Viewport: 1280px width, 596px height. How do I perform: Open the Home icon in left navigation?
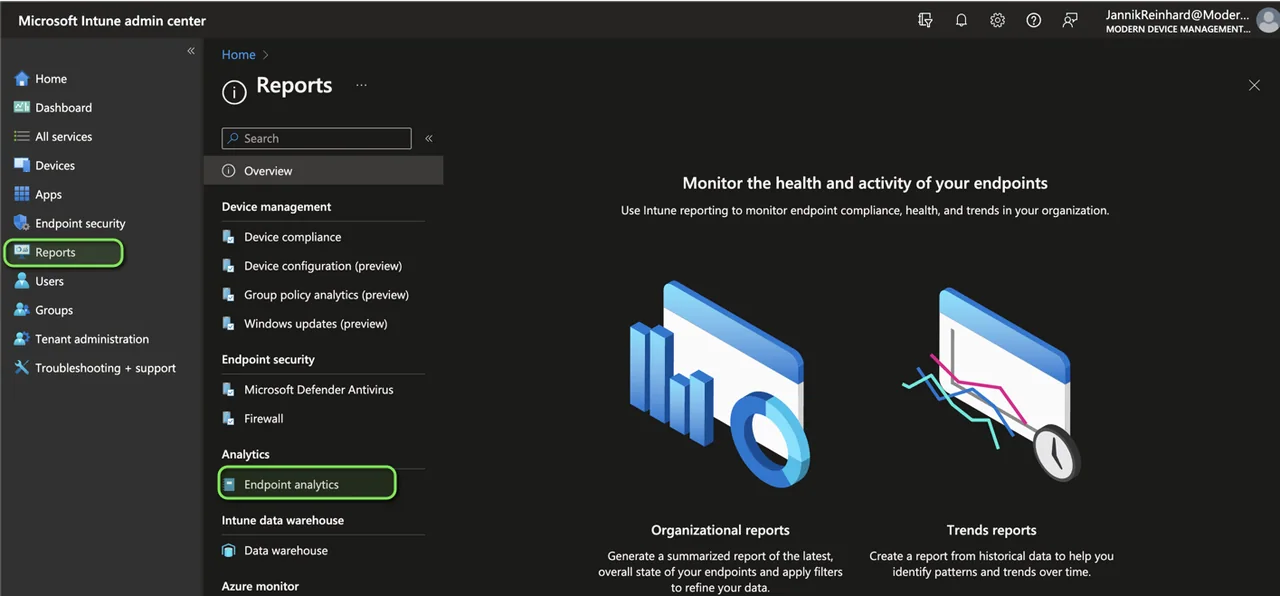(21, 79)
